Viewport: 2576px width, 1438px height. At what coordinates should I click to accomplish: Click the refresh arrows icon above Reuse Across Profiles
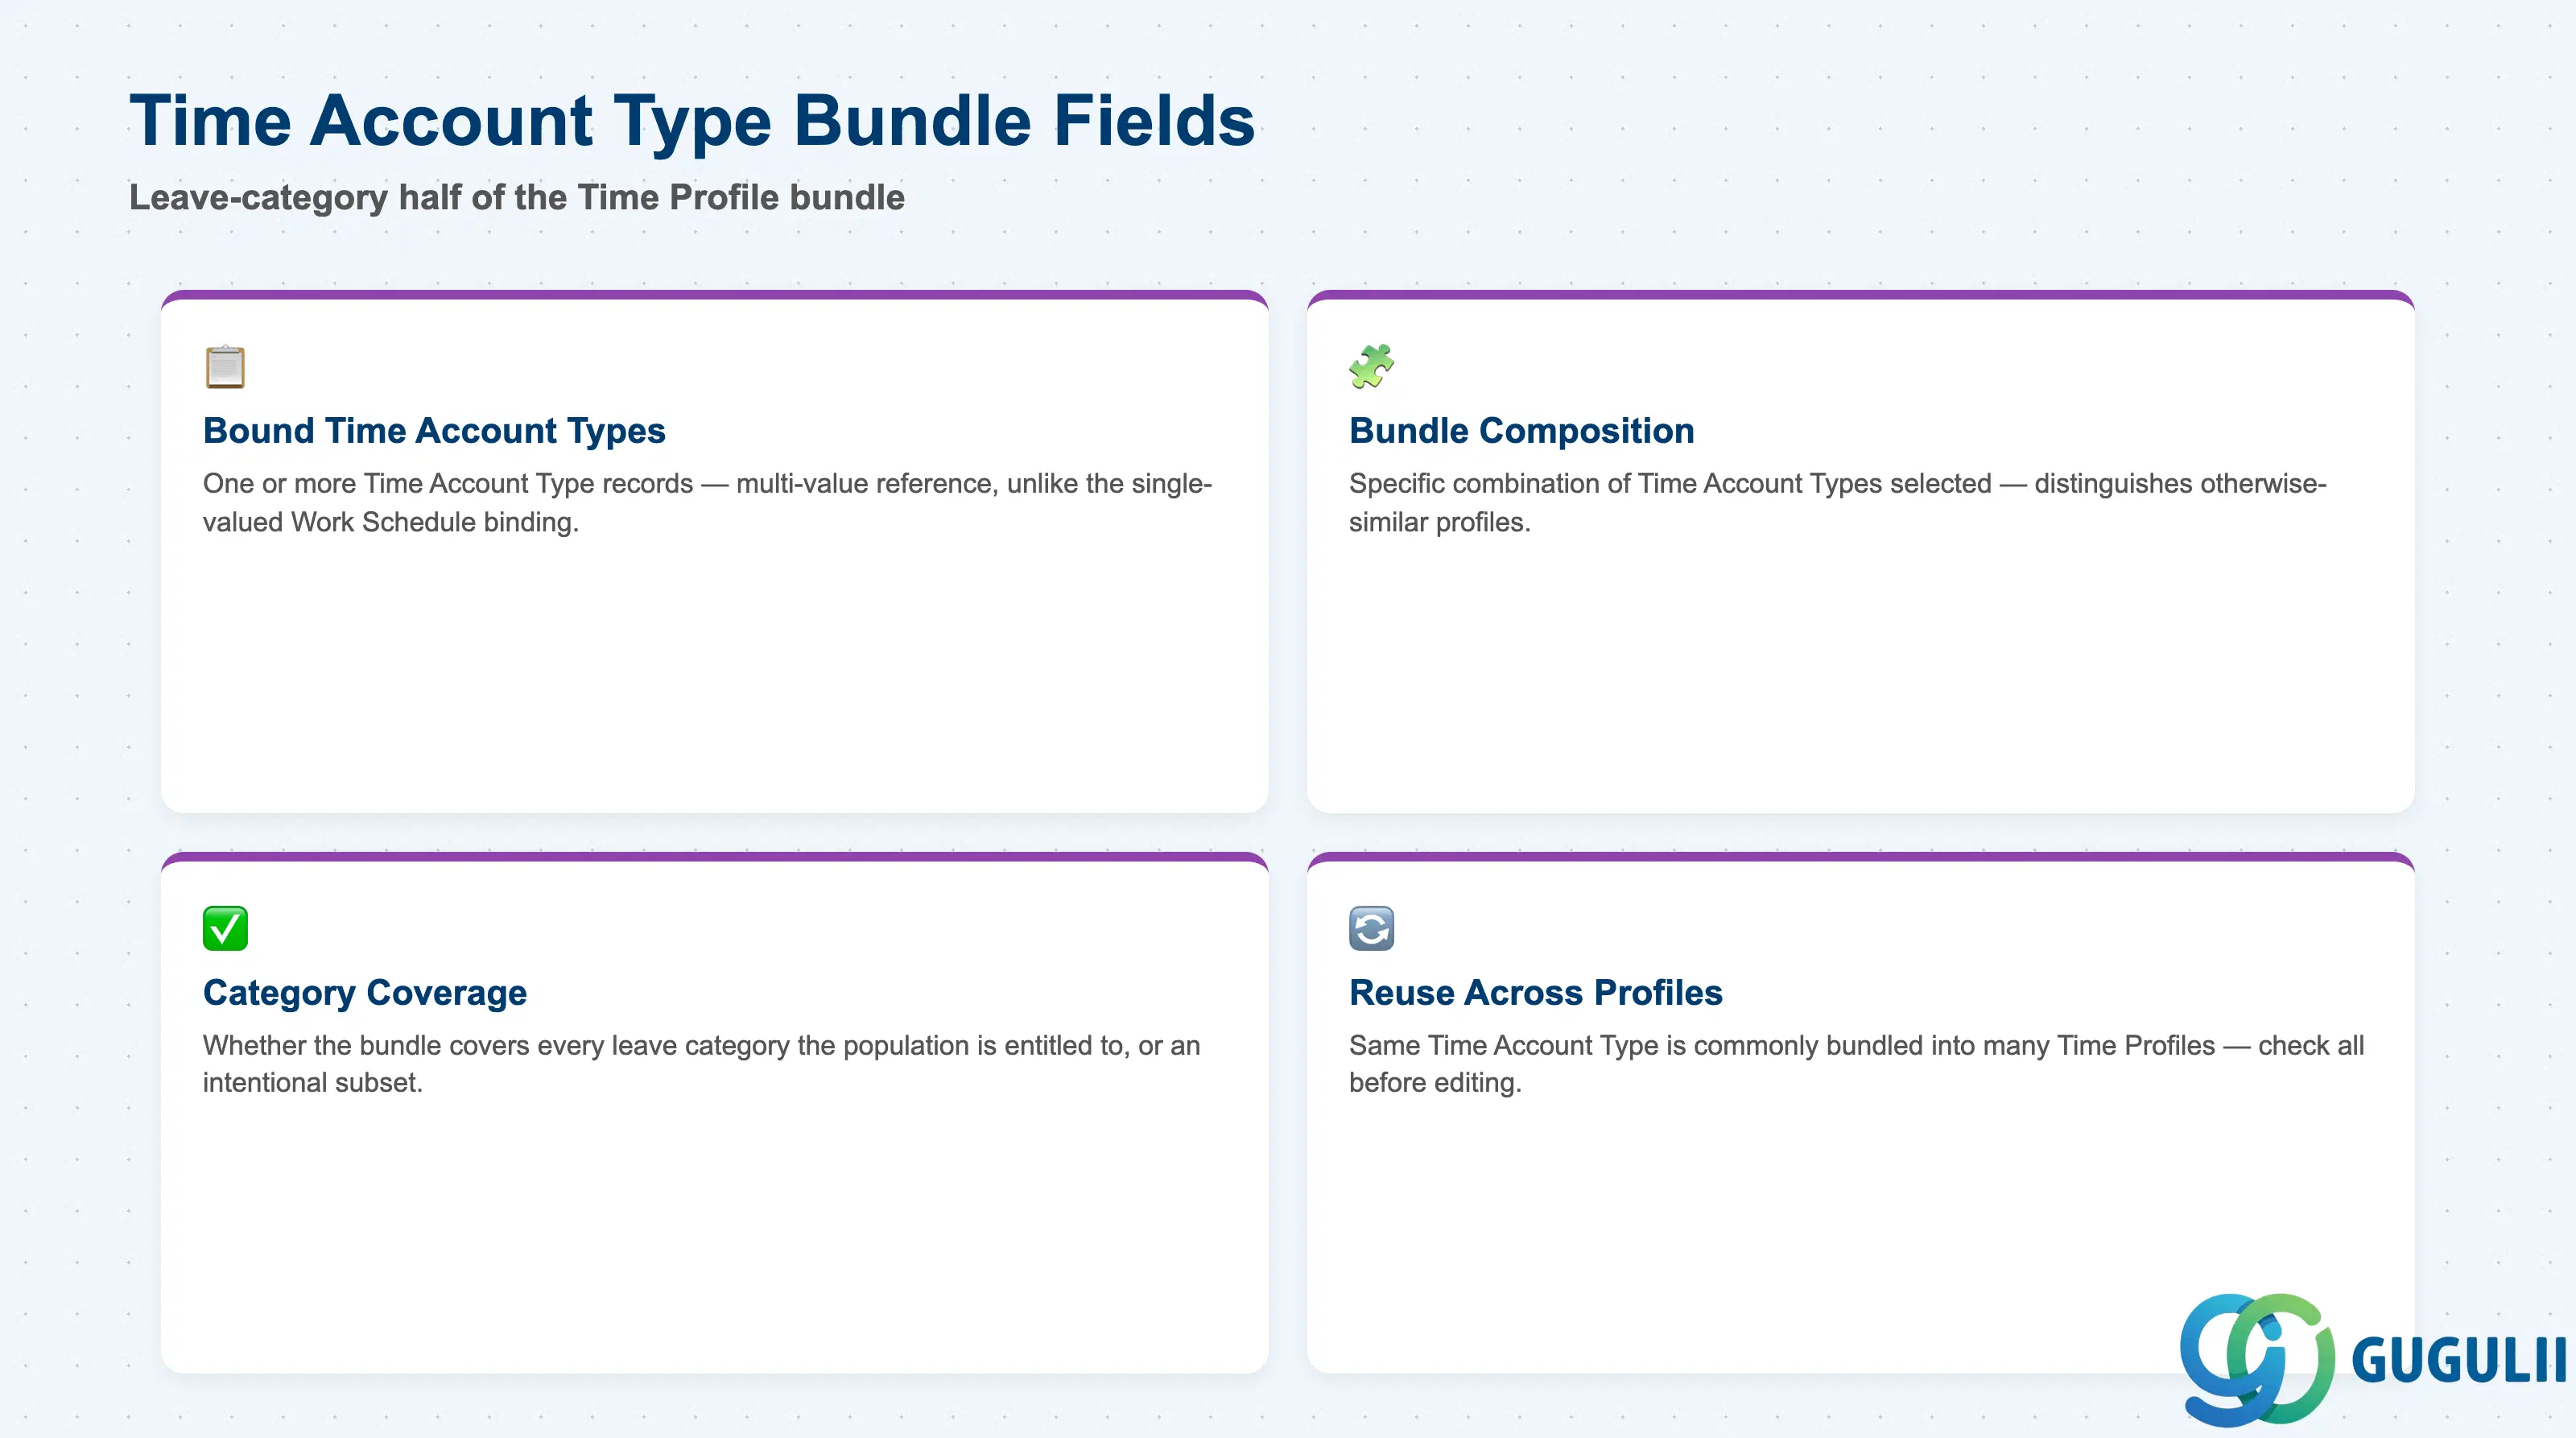(x=1371, y=928)
